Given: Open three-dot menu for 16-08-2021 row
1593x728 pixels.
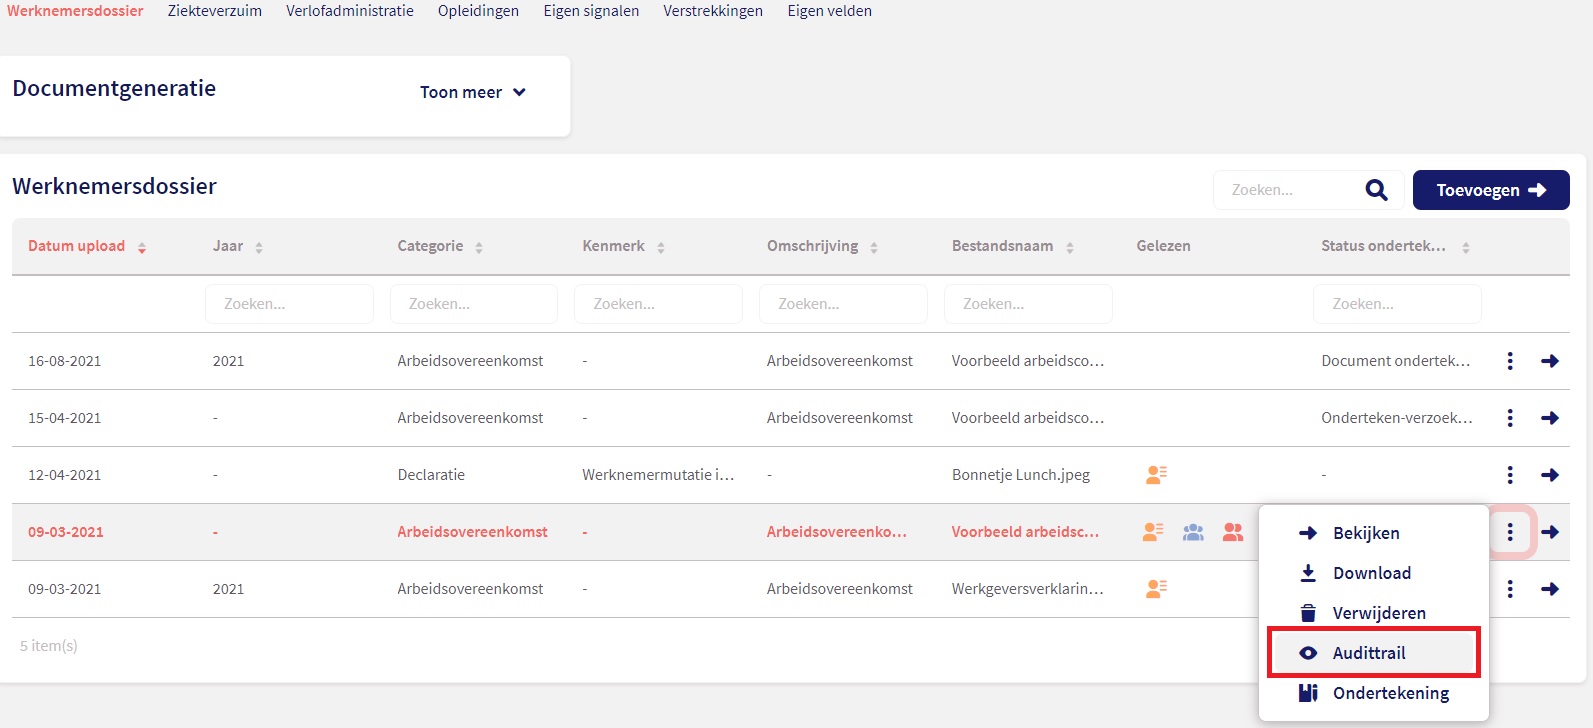Looking at the screenshot, I should pyautogui.click(x=1510, y=361).
